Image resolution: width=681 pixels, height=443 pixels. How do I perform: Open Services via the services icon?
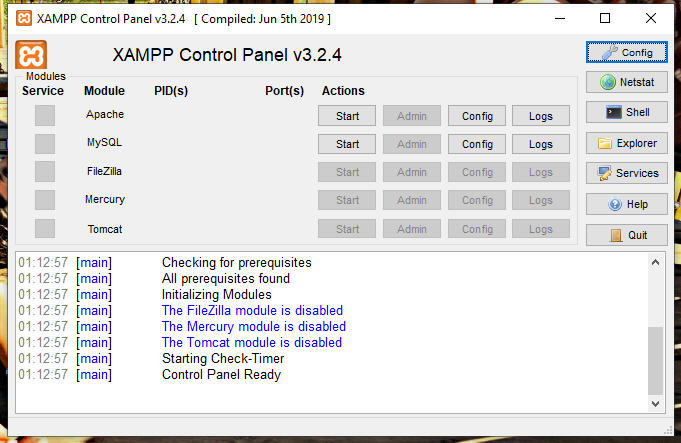[626, 173]
